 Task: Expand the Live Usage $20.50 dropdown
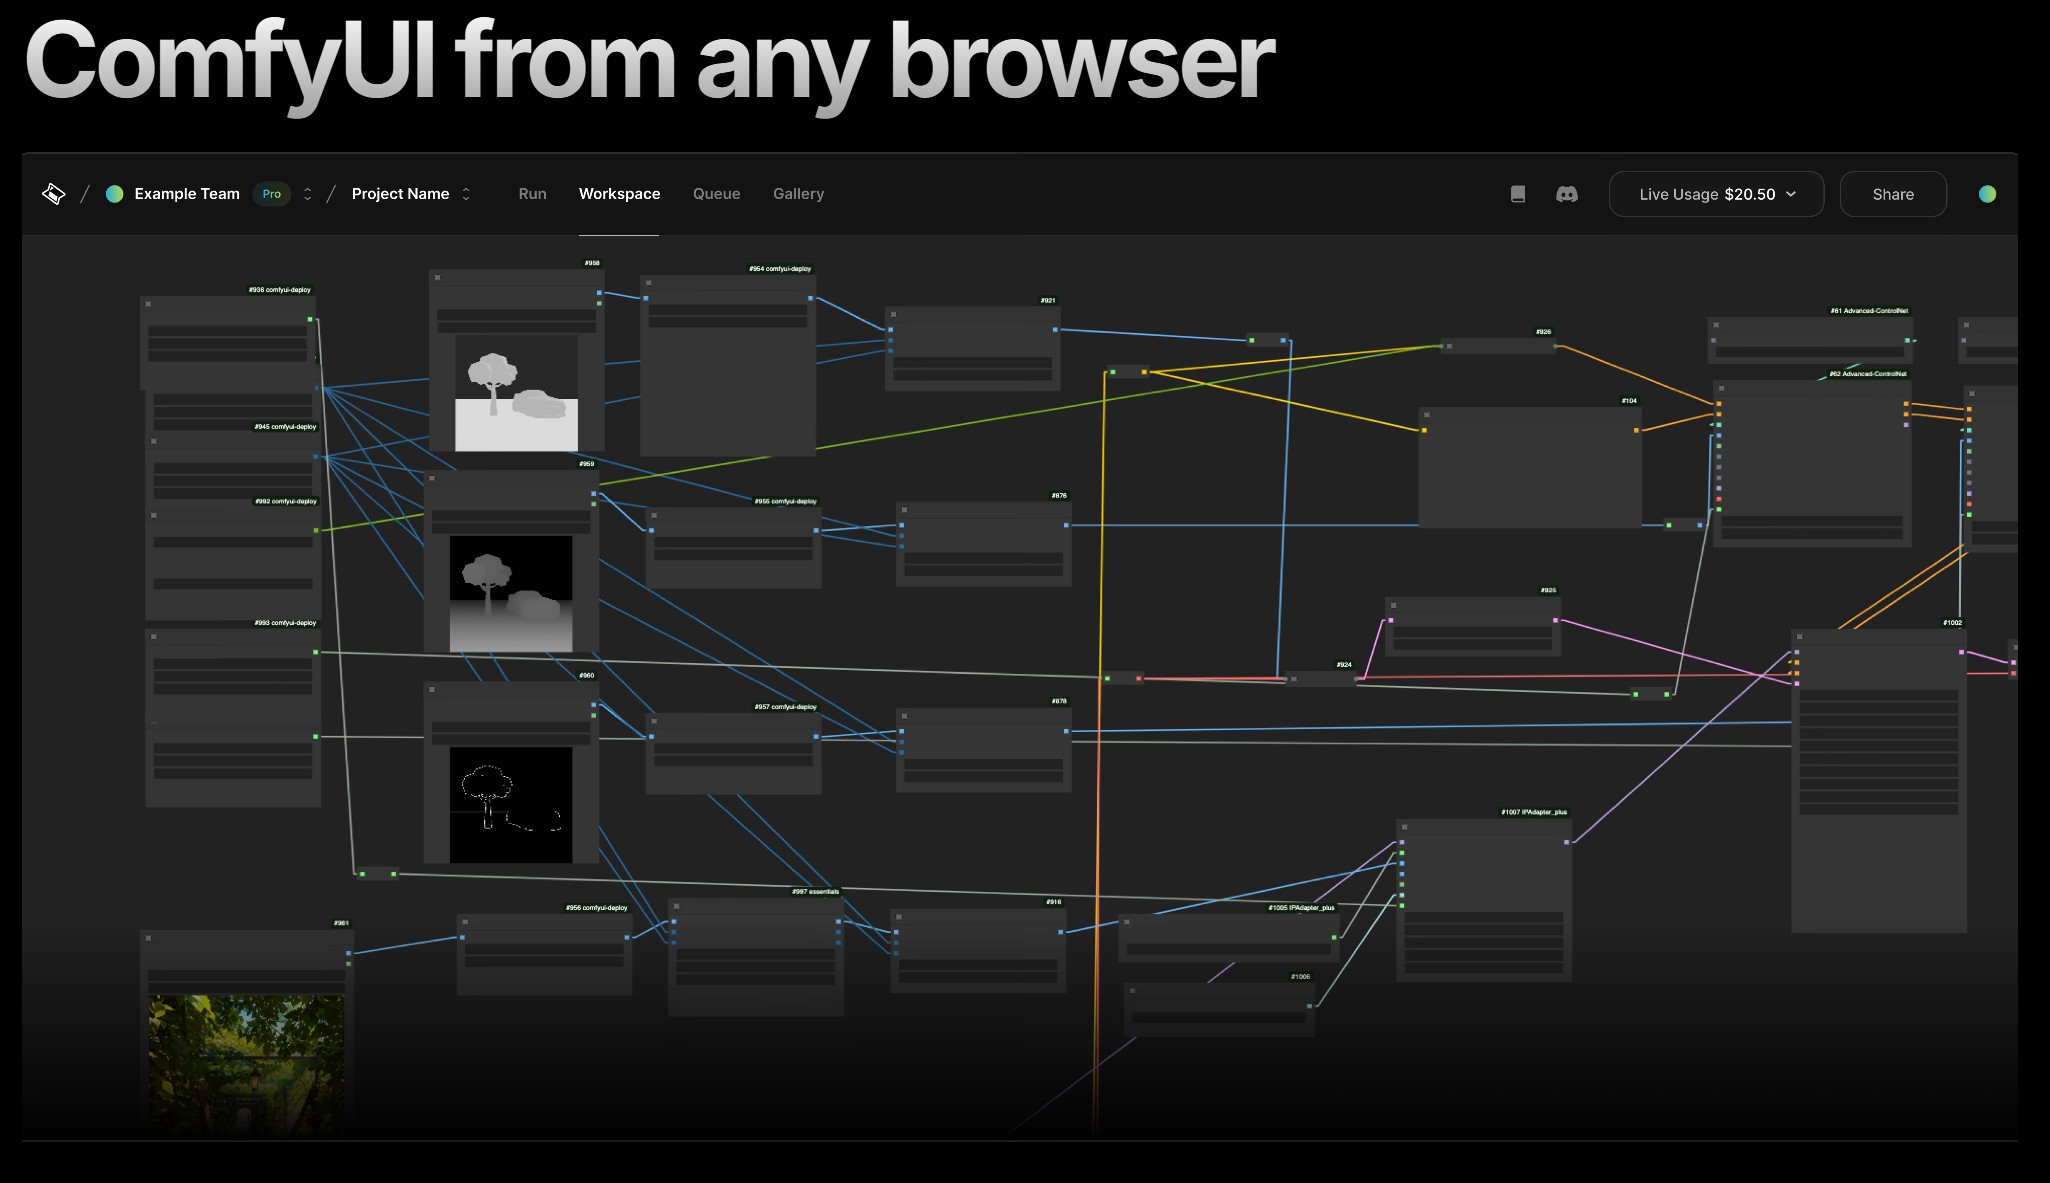click(x=1716, y=194)
